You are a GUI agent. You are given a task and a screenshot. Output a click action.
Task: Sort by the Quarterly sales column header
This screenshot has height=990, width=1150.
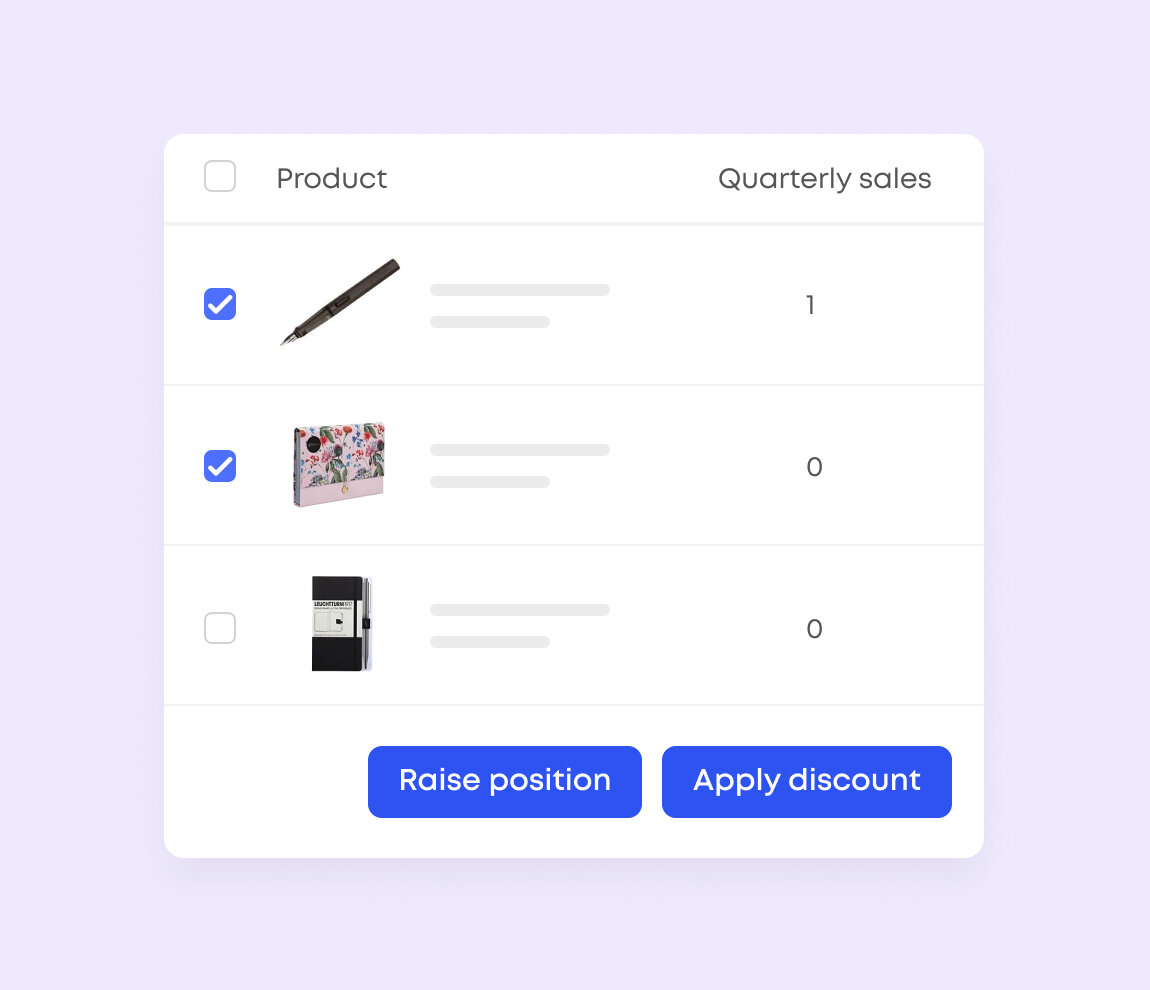824,178
